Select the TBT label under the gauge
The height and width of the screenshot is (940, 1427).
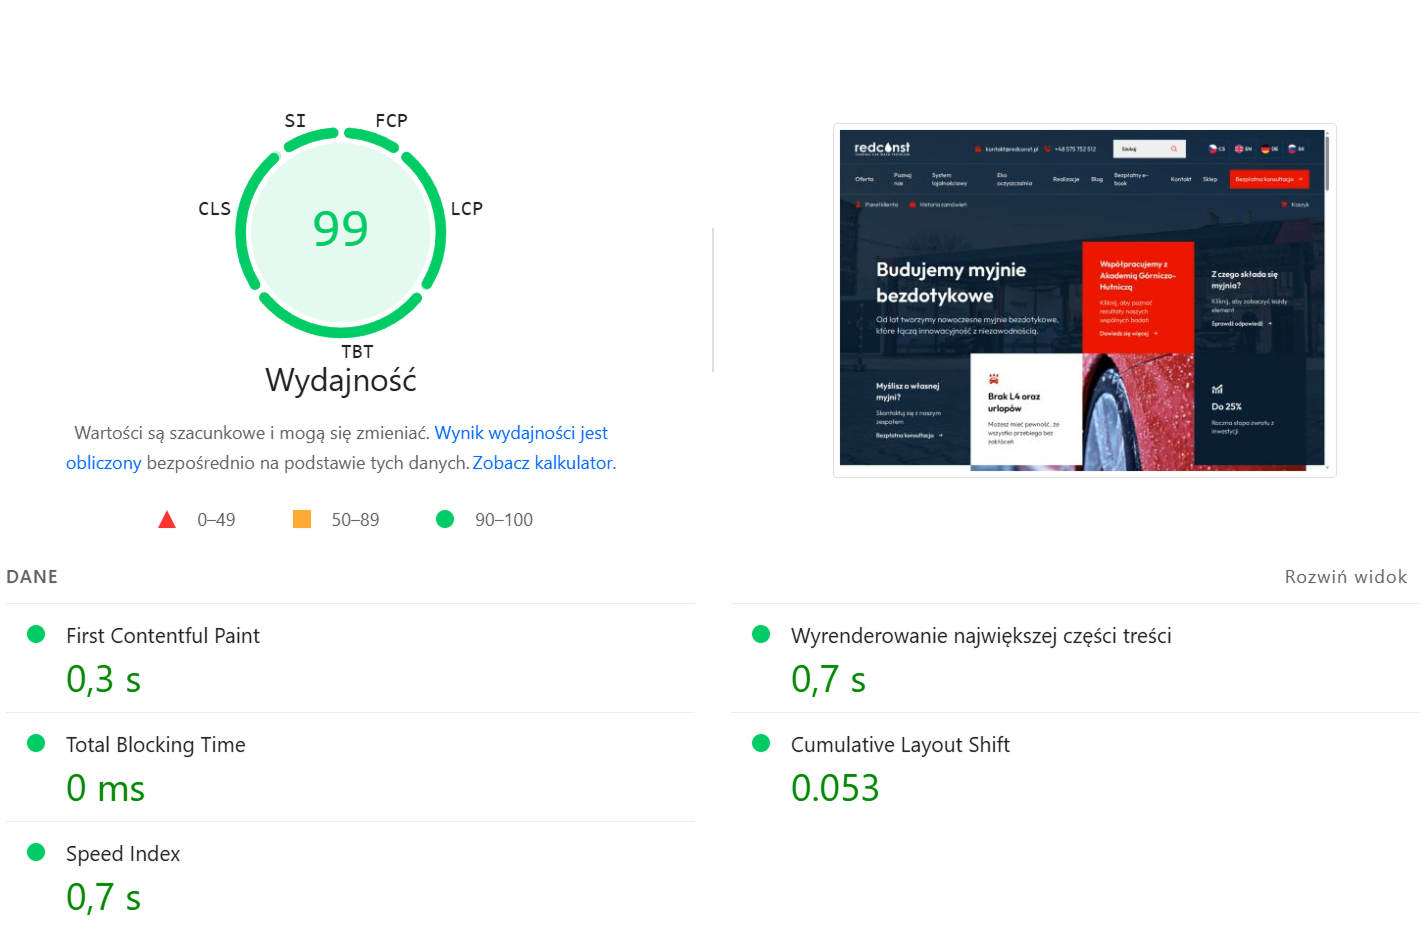(357, 352)
